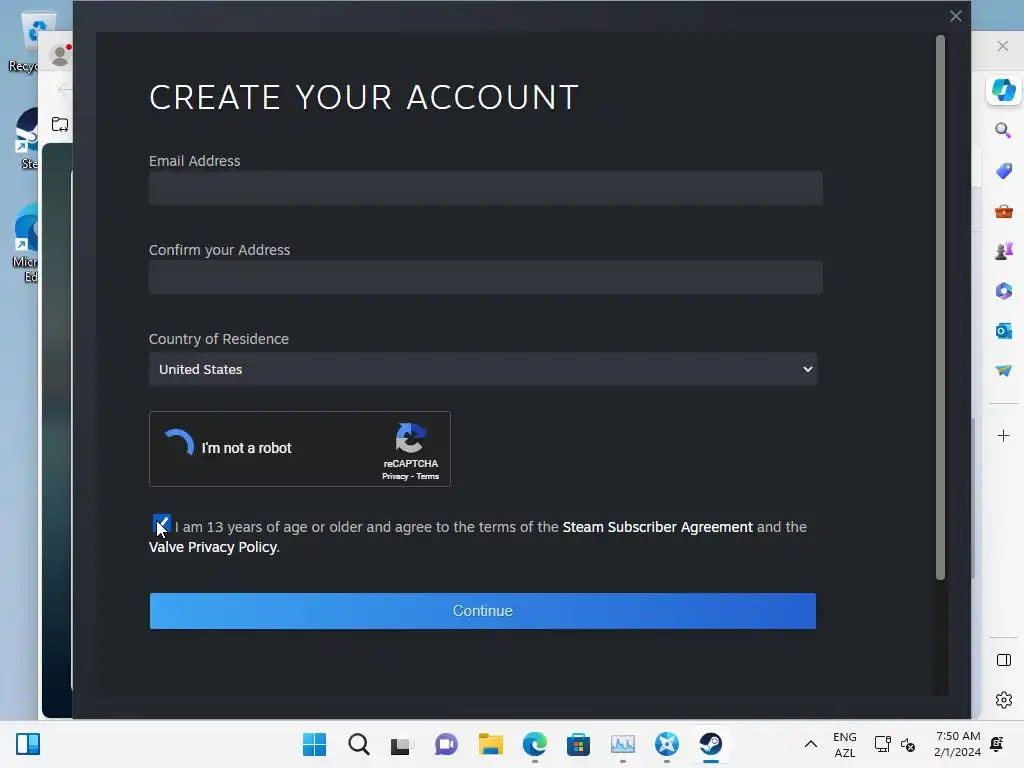The image size is (1024, 768).
Task: Switch to Steam on the taskbar
Action: pos(711,744)
